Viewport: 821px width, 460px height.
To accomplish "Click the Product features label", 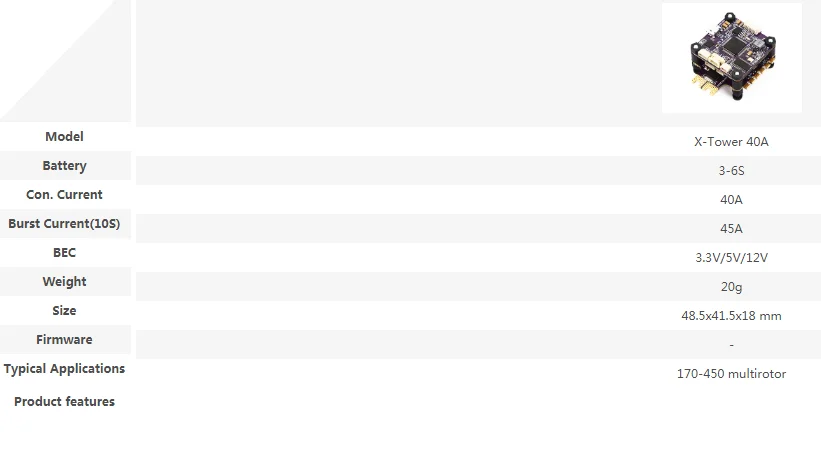I will (64, 402).
